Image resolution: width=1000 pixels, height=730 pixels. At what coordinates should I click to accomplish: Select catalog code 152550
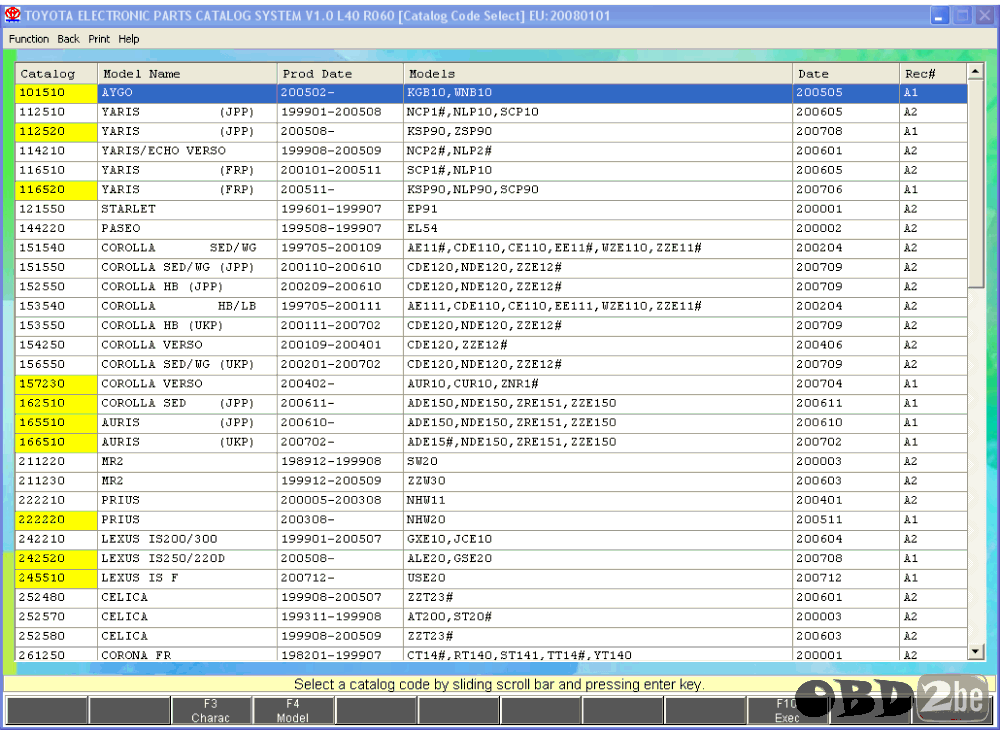[57, 287]
